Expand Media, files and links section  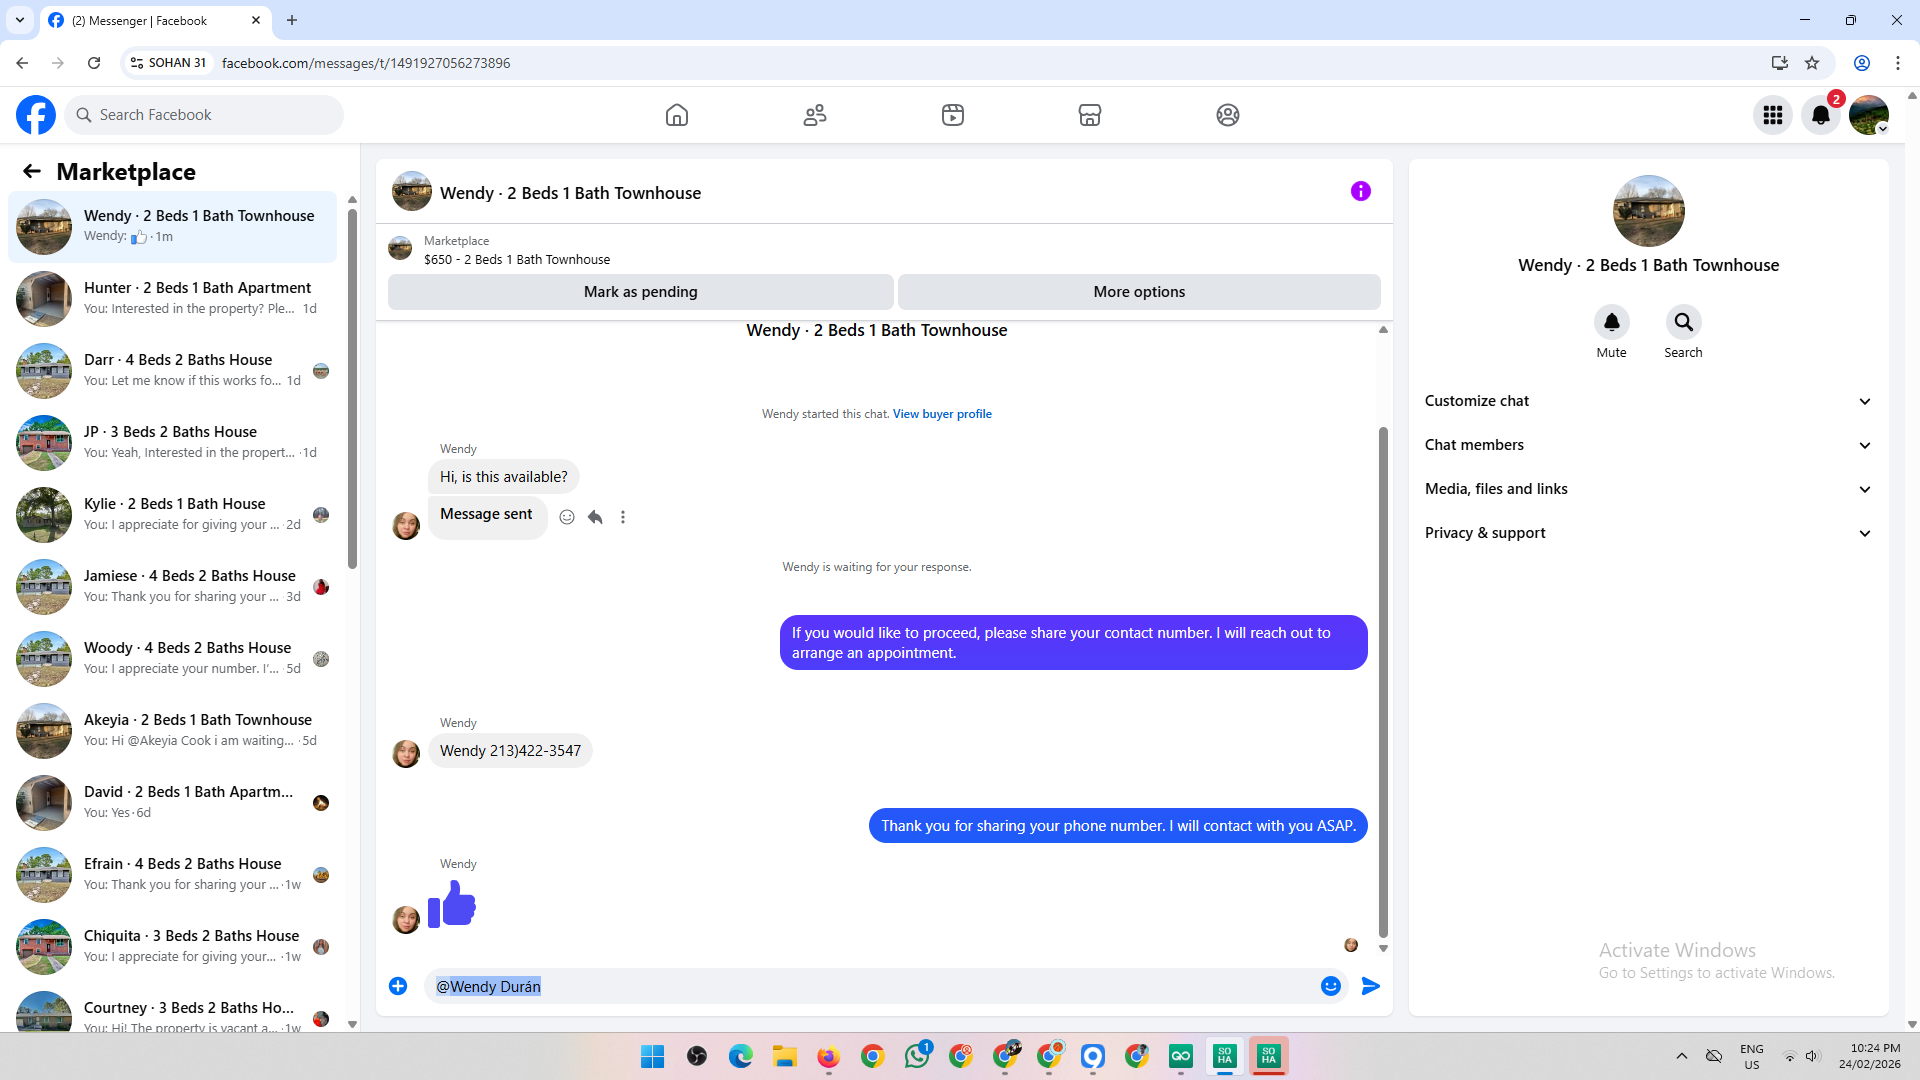coord(1647,489)
